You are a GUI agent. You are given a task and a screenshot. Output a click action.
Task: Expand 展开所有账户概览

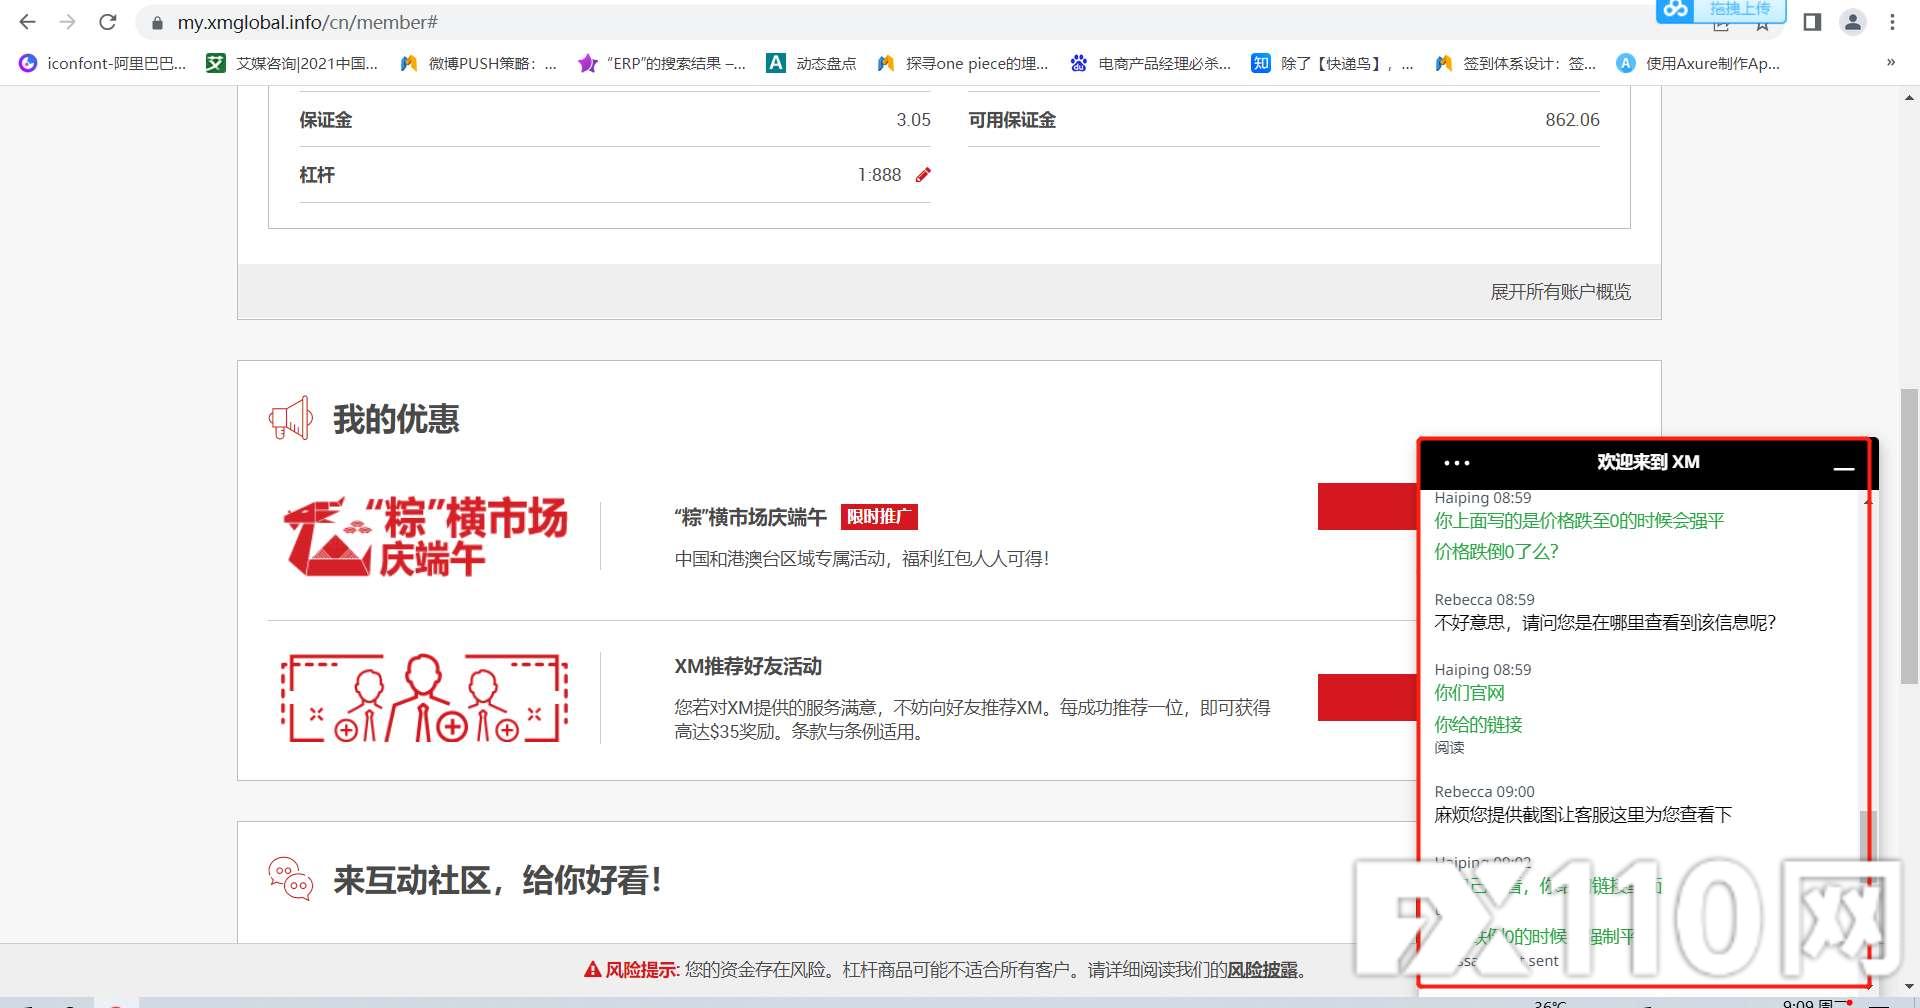[1560, 292]
